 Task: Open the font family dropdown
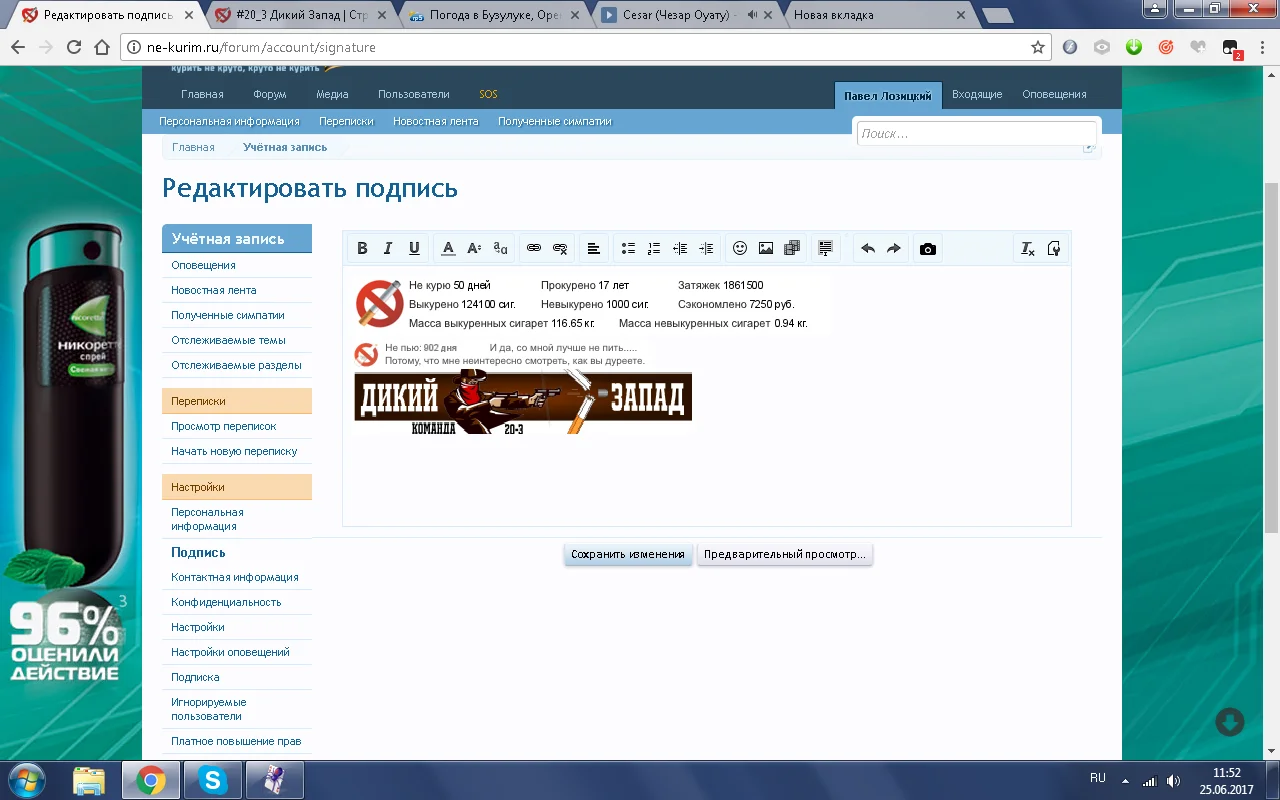coord(501,249)
